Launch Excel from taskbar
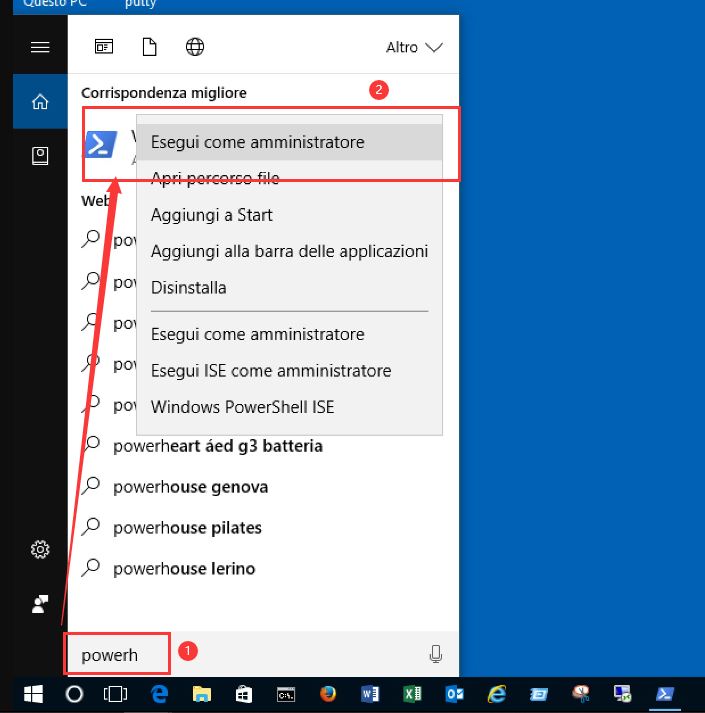Viewport: 705px width, 713px height. point(412,694)
